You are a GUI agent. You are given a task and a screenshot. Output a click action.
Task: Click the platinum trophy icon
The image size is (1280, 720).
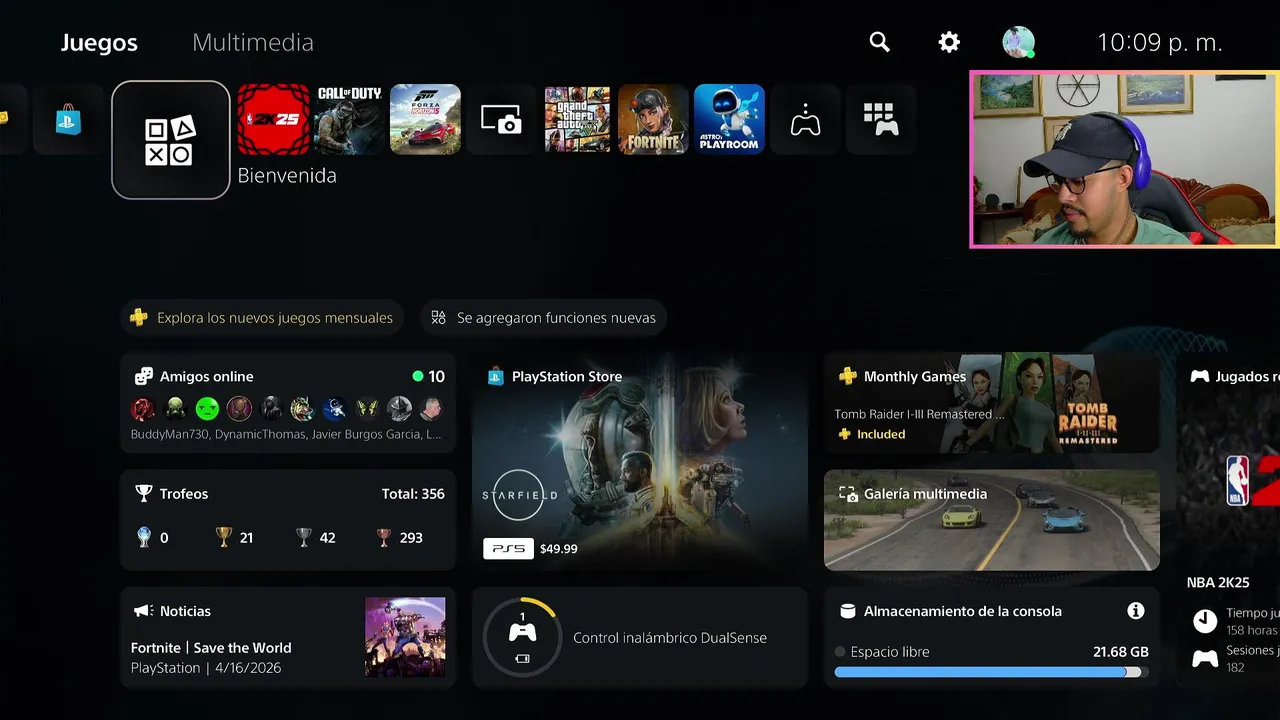click(144, 537)
